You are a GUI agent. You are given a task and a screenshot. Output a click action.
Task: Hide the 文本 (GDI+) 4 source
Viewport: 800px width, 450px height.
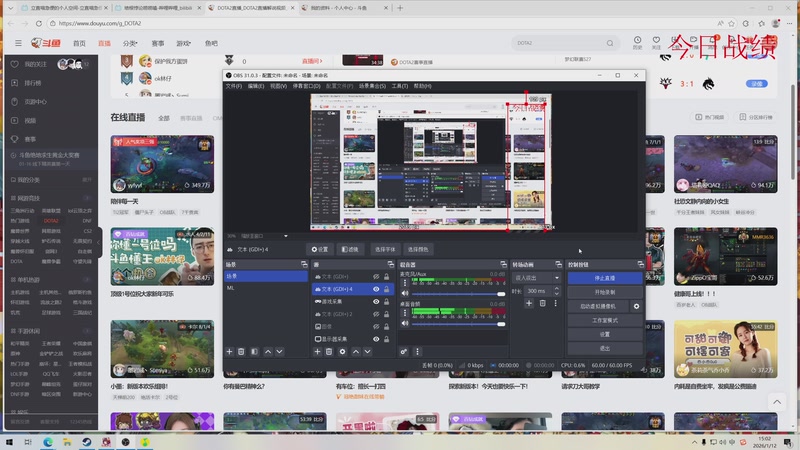pos(376,289)
